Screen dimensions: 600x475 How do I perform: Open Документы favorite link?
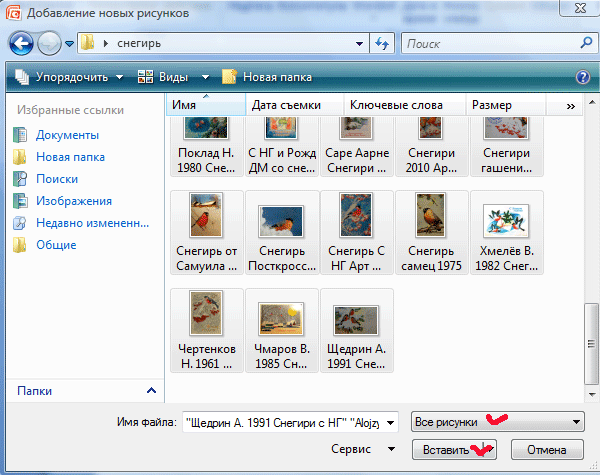pos(67,135)
